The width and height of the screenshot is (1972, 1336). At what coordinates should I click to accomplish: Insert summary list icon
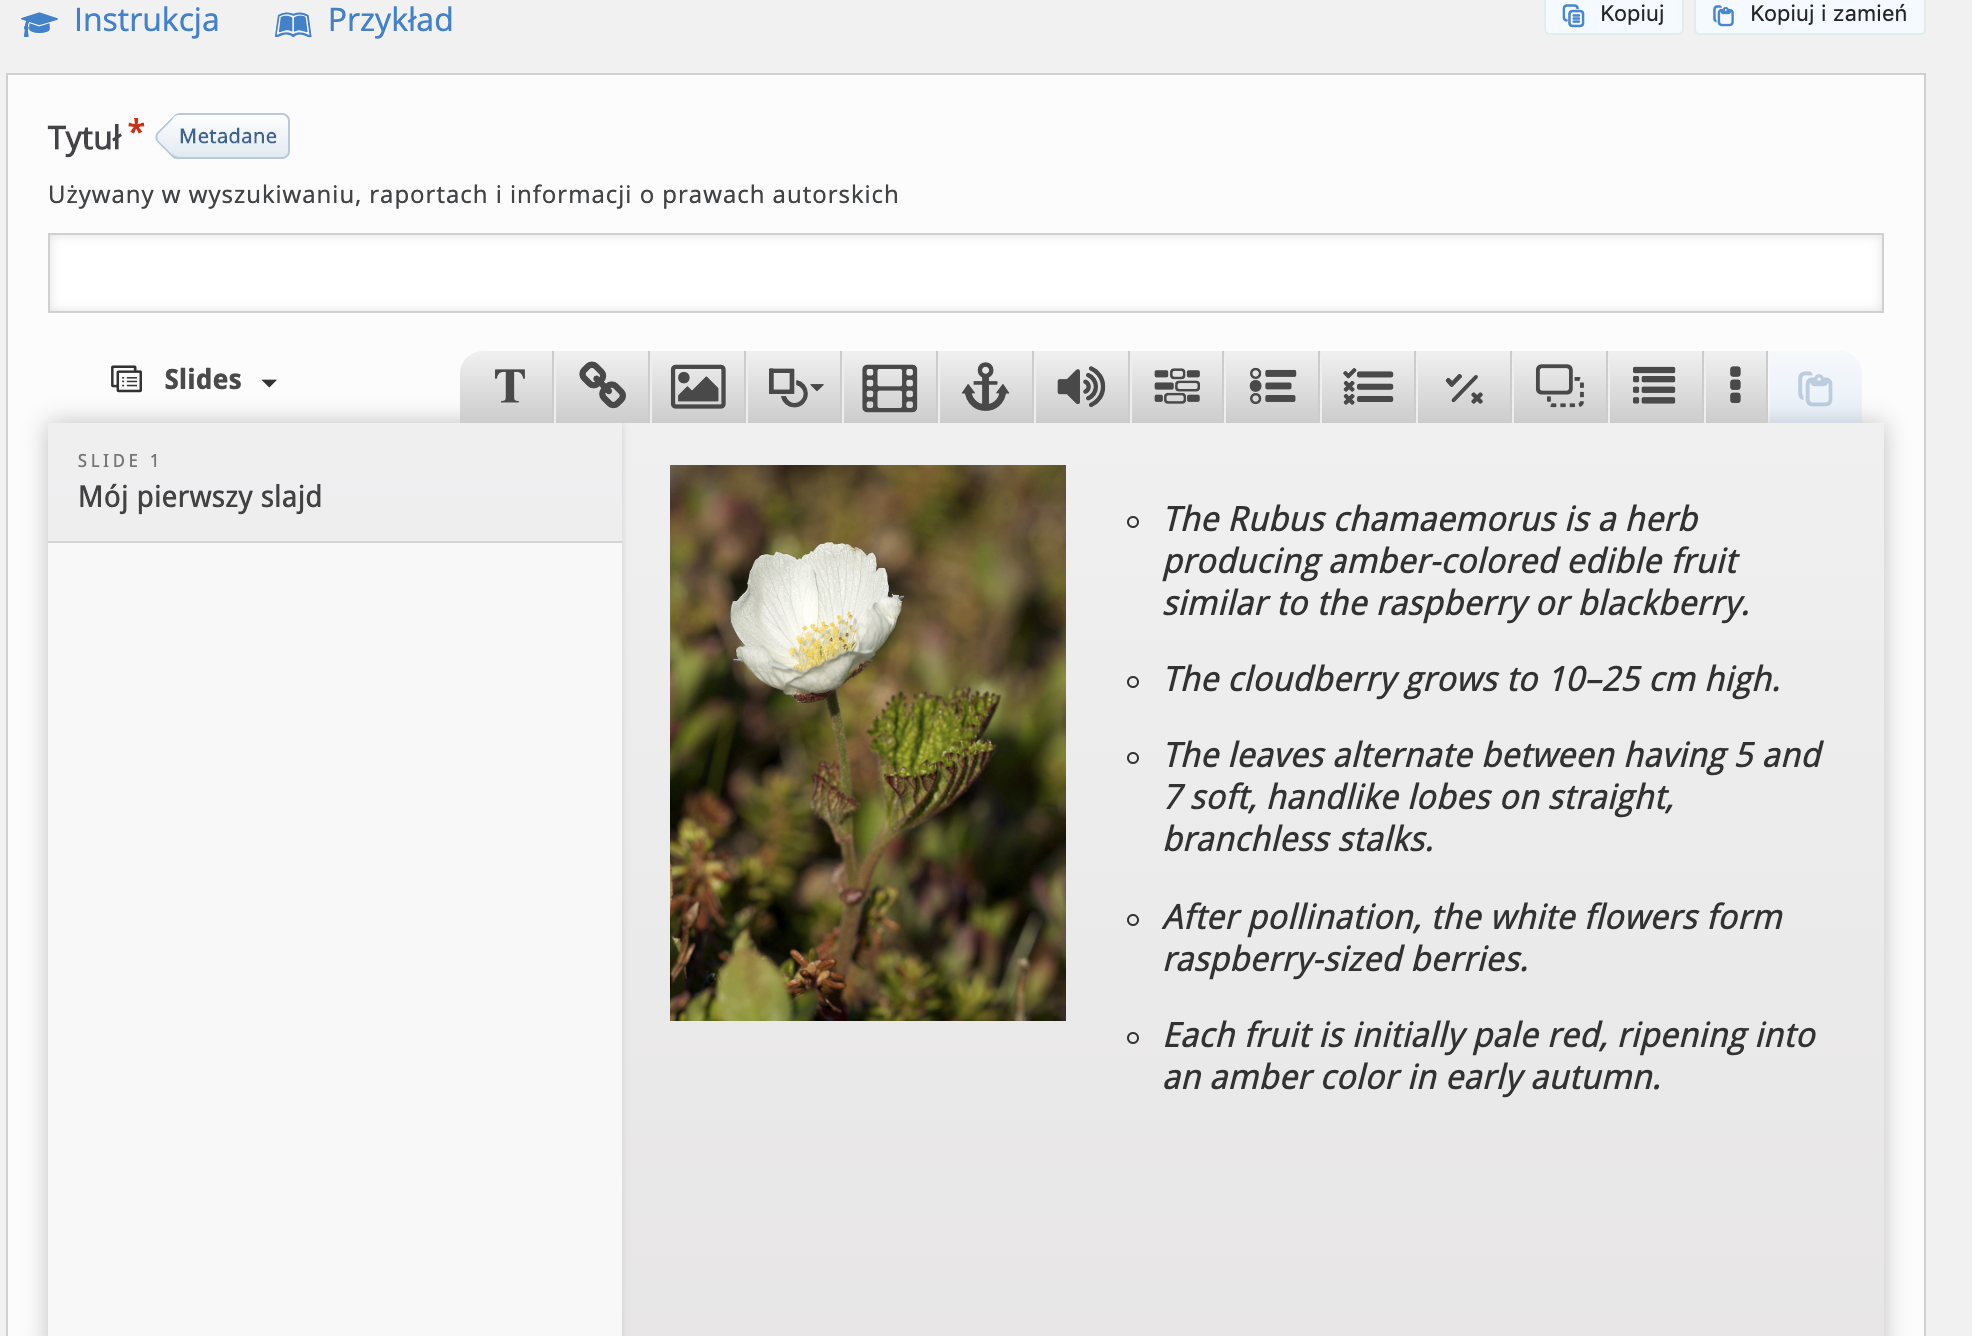click(x=1654, y=386)
